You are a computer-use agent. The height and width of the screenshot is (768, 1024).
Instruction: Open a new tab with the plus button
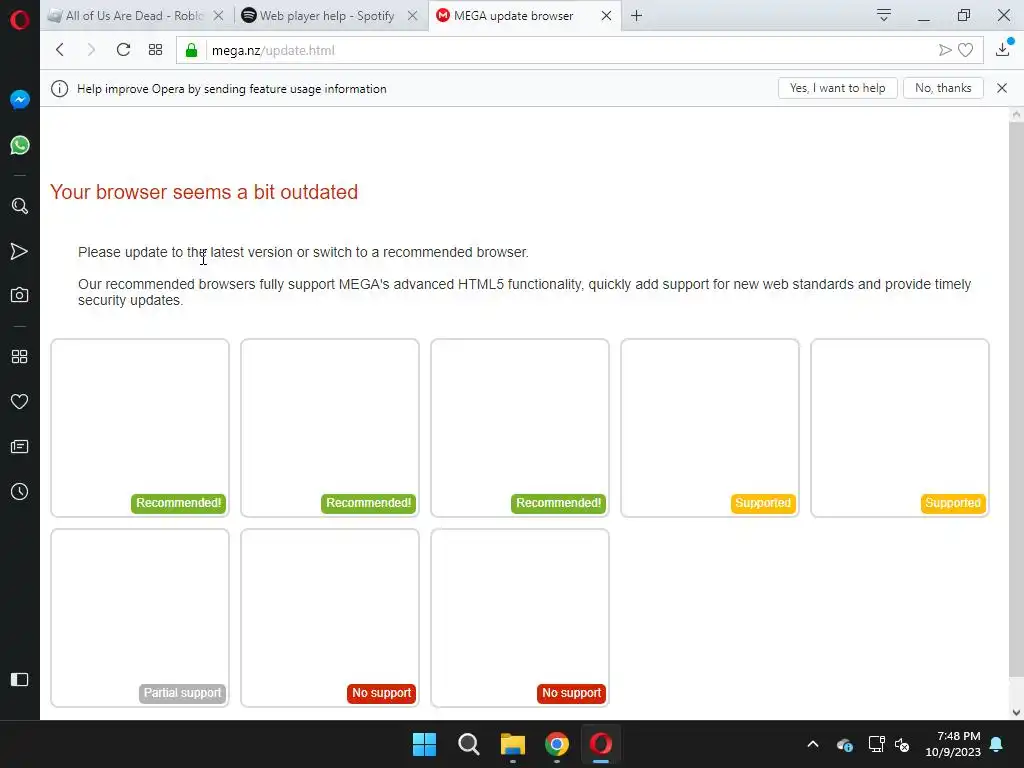point(637,16)
